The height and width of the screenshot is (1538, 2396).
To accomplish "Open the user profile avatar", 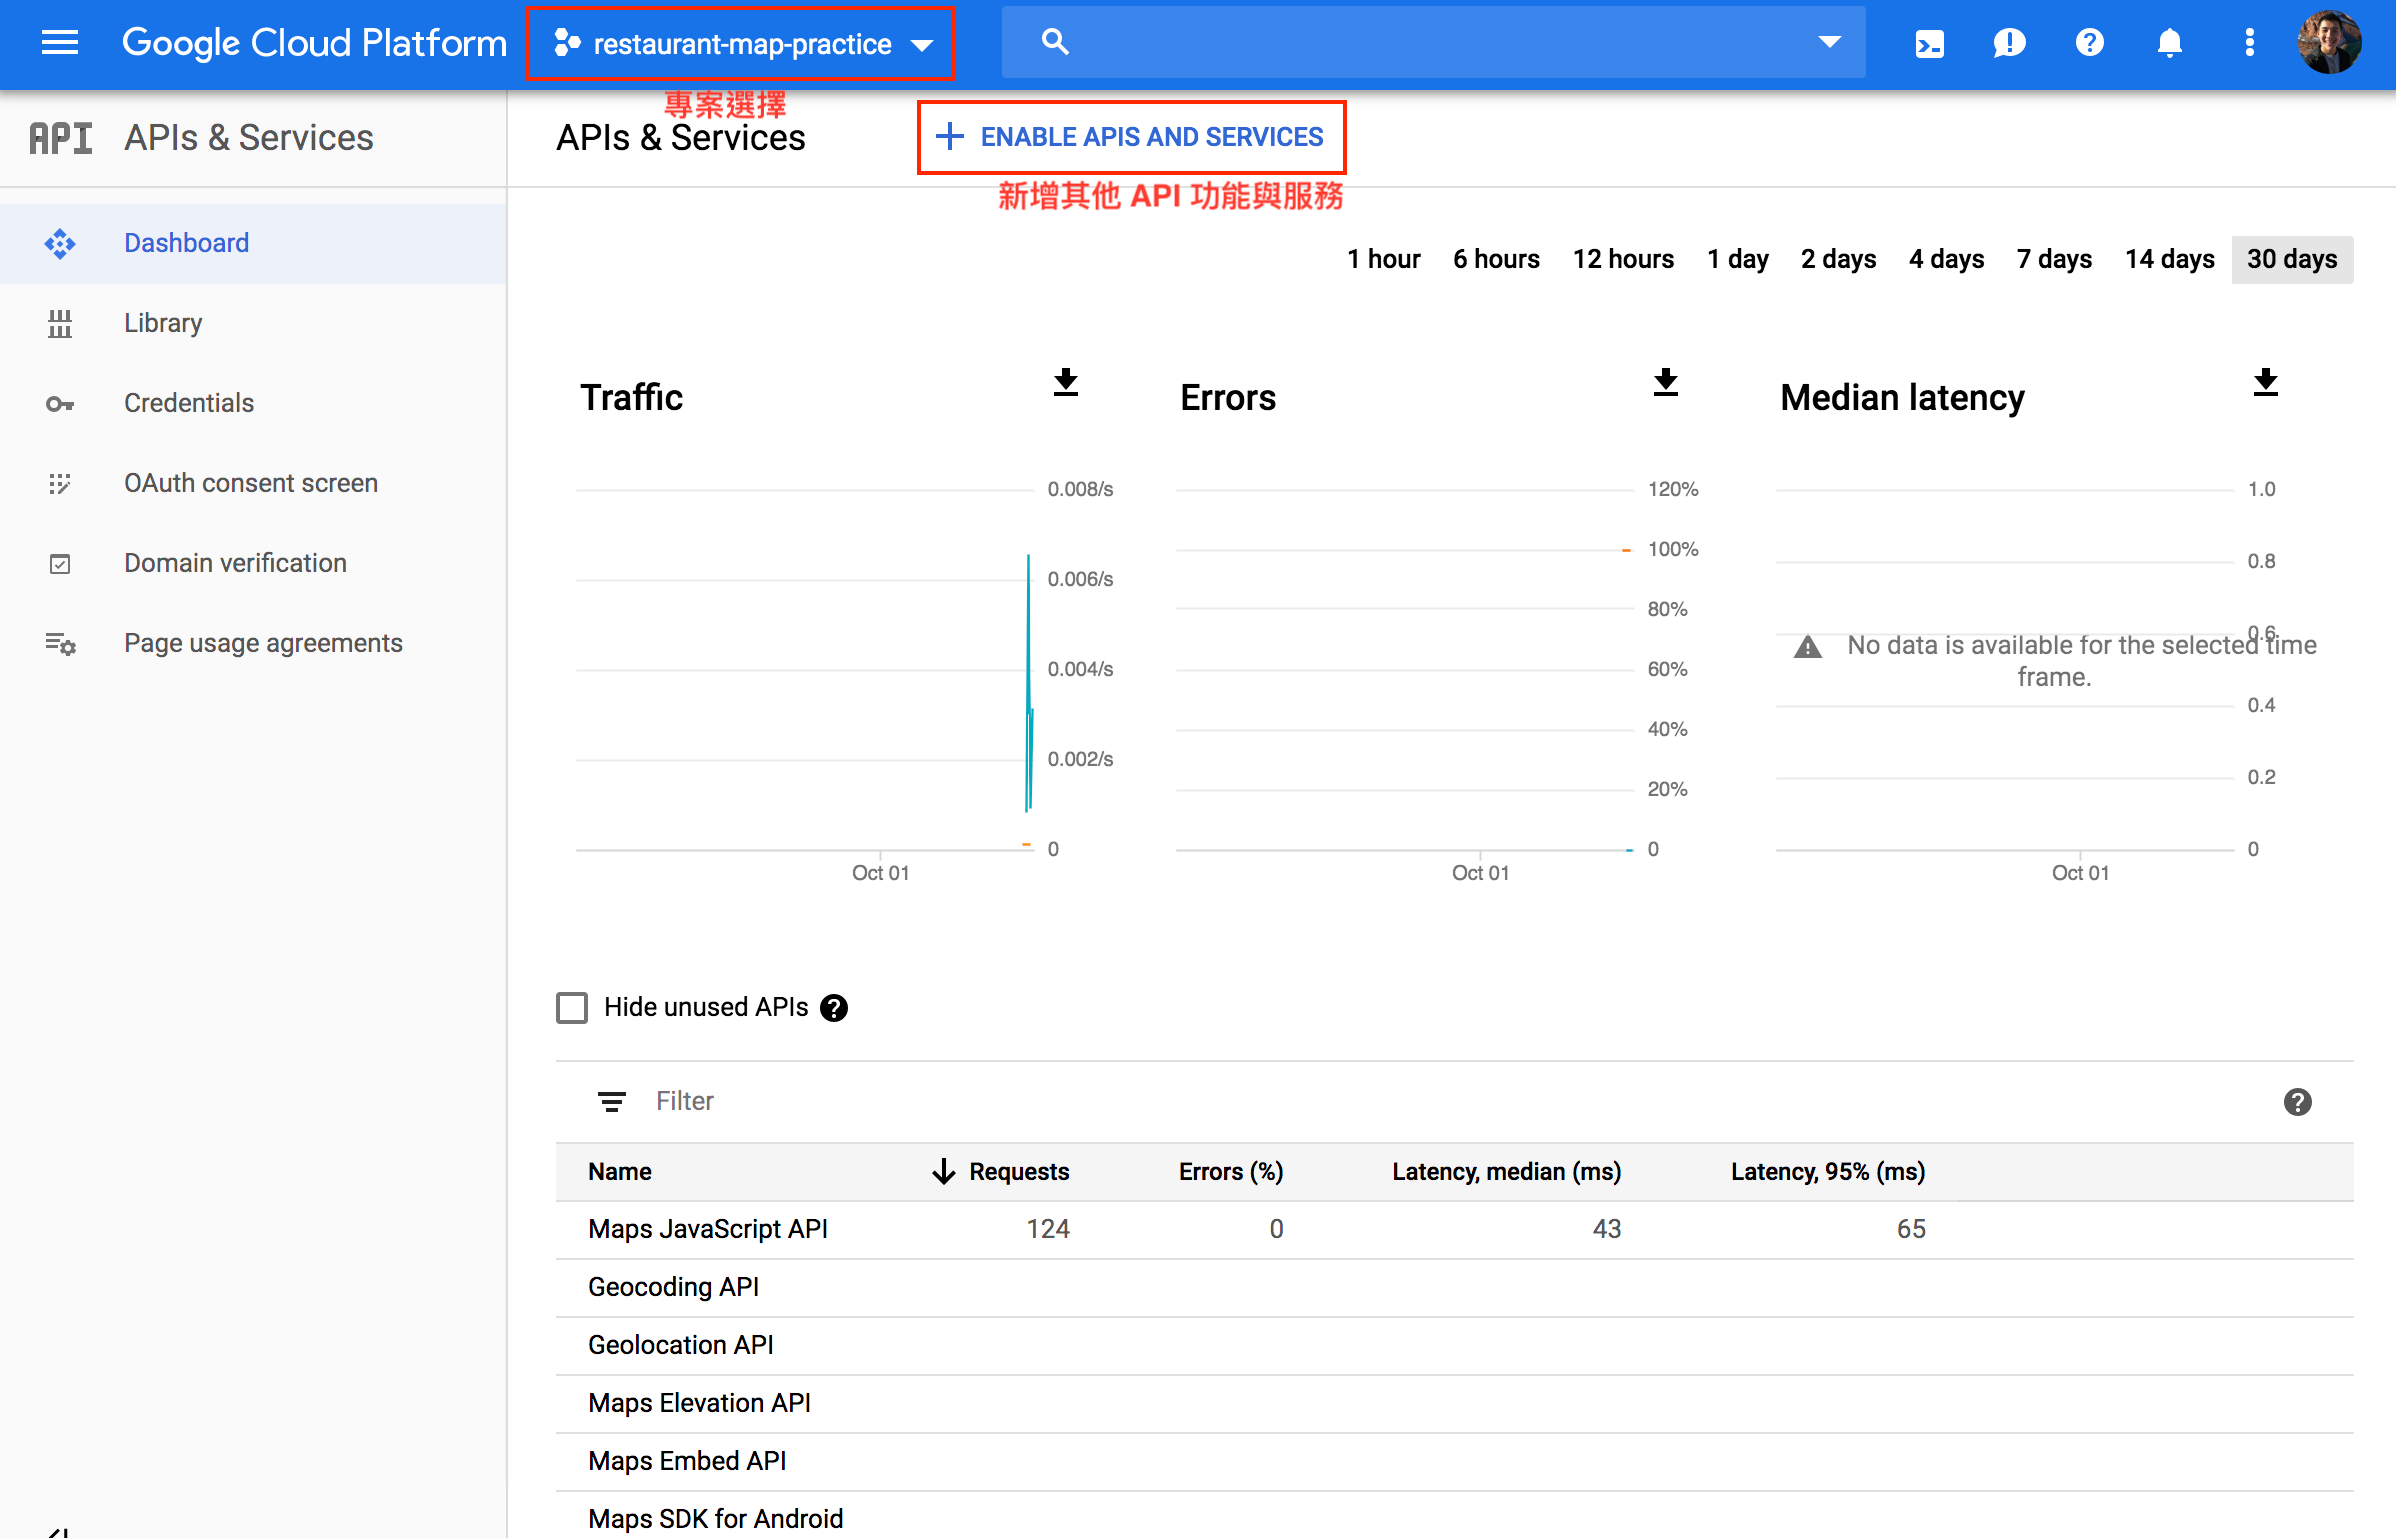I will tap(2329, 43).
